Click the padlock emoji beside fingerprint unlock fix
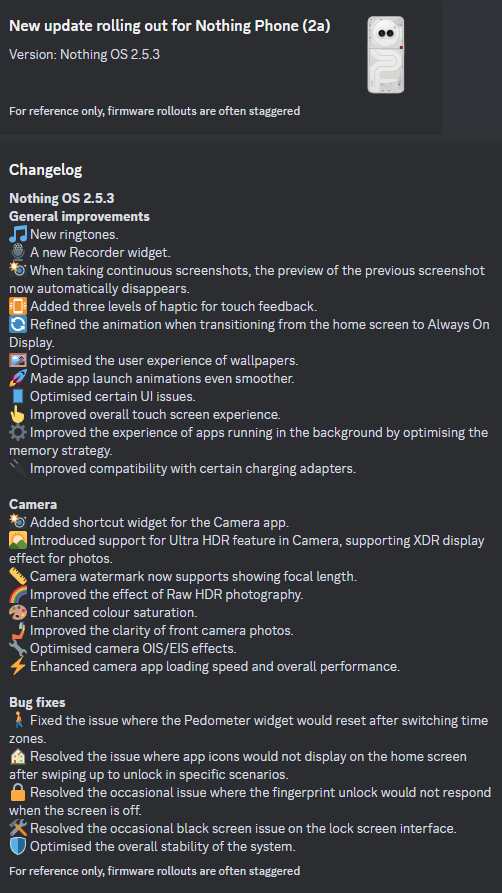The image size is (502, 893). coord(18,793)
